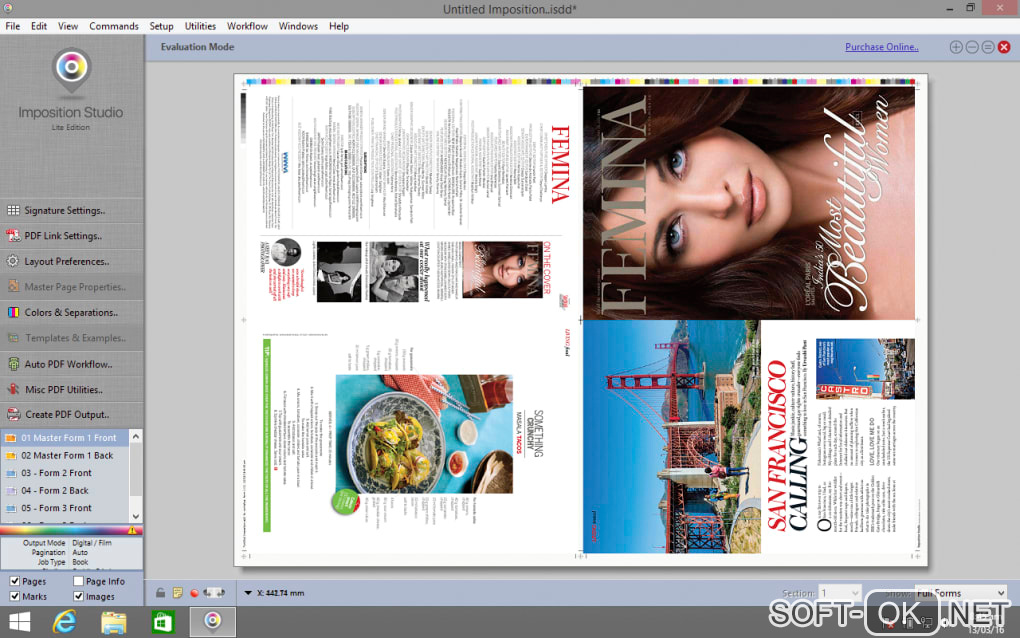Image resolution: width=1020 pixels, height=638 pixels.
Task: Click the color gamut warning icon
Action: coord(133,530)
